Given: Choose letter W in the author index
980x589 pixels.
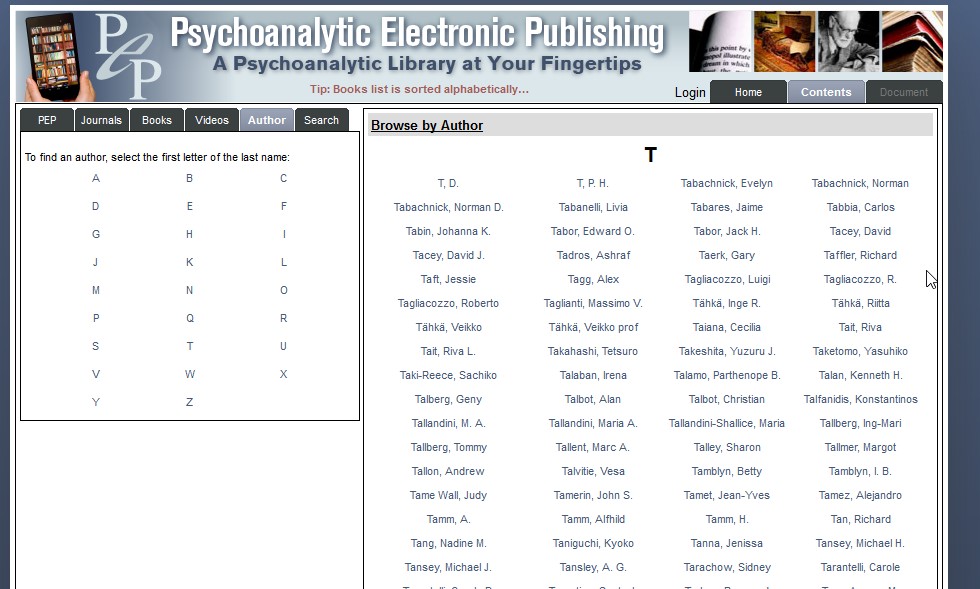Looking at the screenshot, I should pyautogui.click(x=190, y=375).
